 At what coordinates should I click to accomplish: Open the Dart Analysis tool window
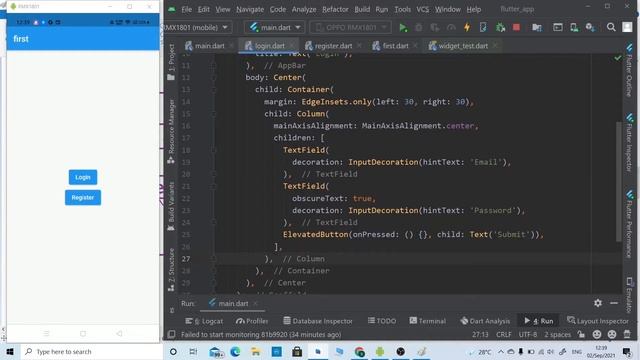(485, 321)
